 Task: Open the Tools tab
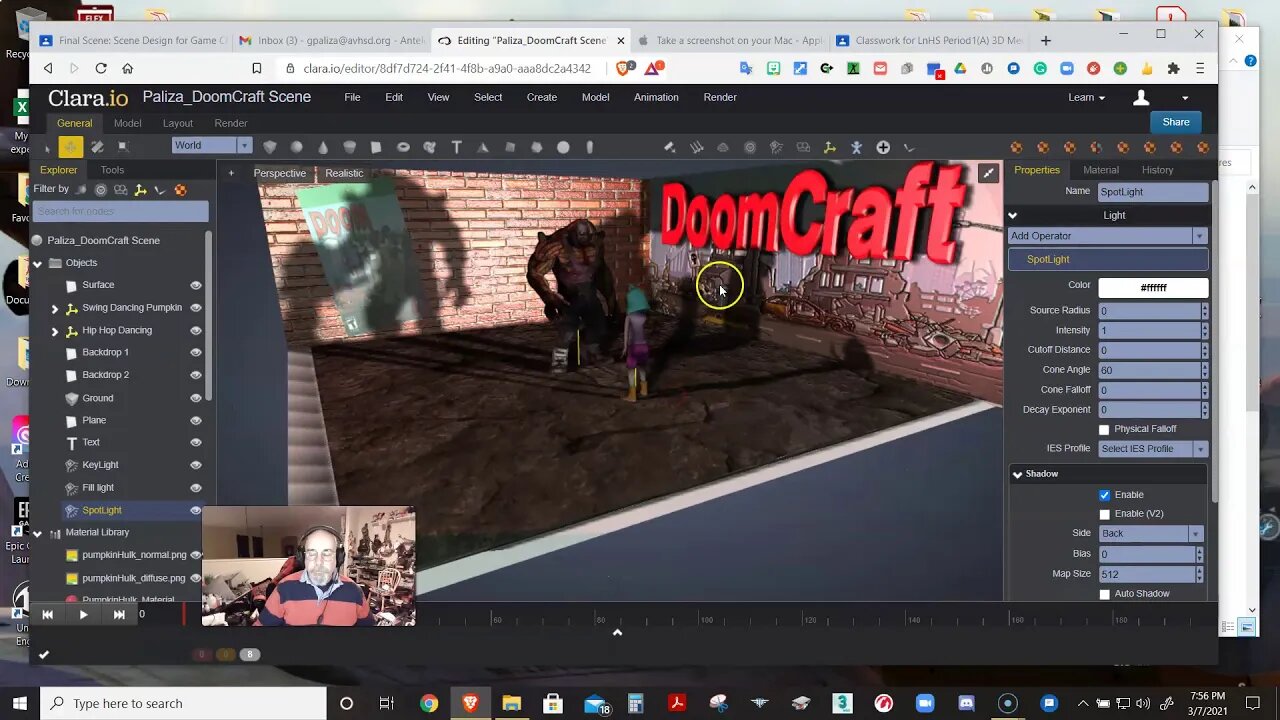[x=112, y=170]
